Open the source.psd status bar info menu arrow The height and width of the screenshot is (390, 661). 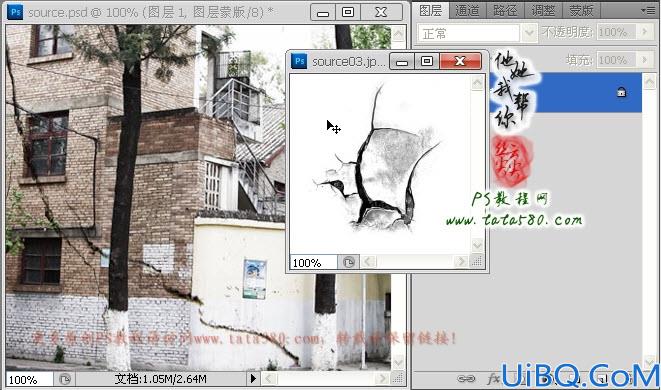coord(253,379)
